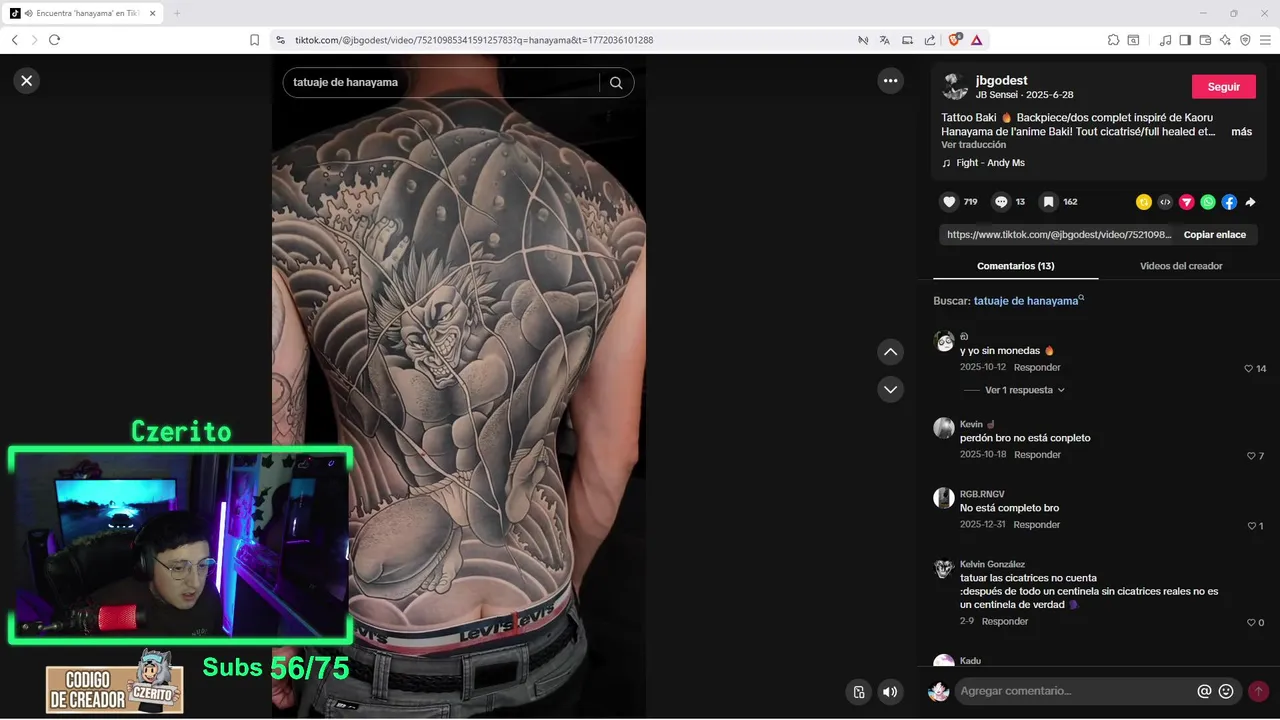The width and height of the screenshot is (1280, 720).
Task: Like RGB.RNGV's comment heart
Action: coord(1251,526)
